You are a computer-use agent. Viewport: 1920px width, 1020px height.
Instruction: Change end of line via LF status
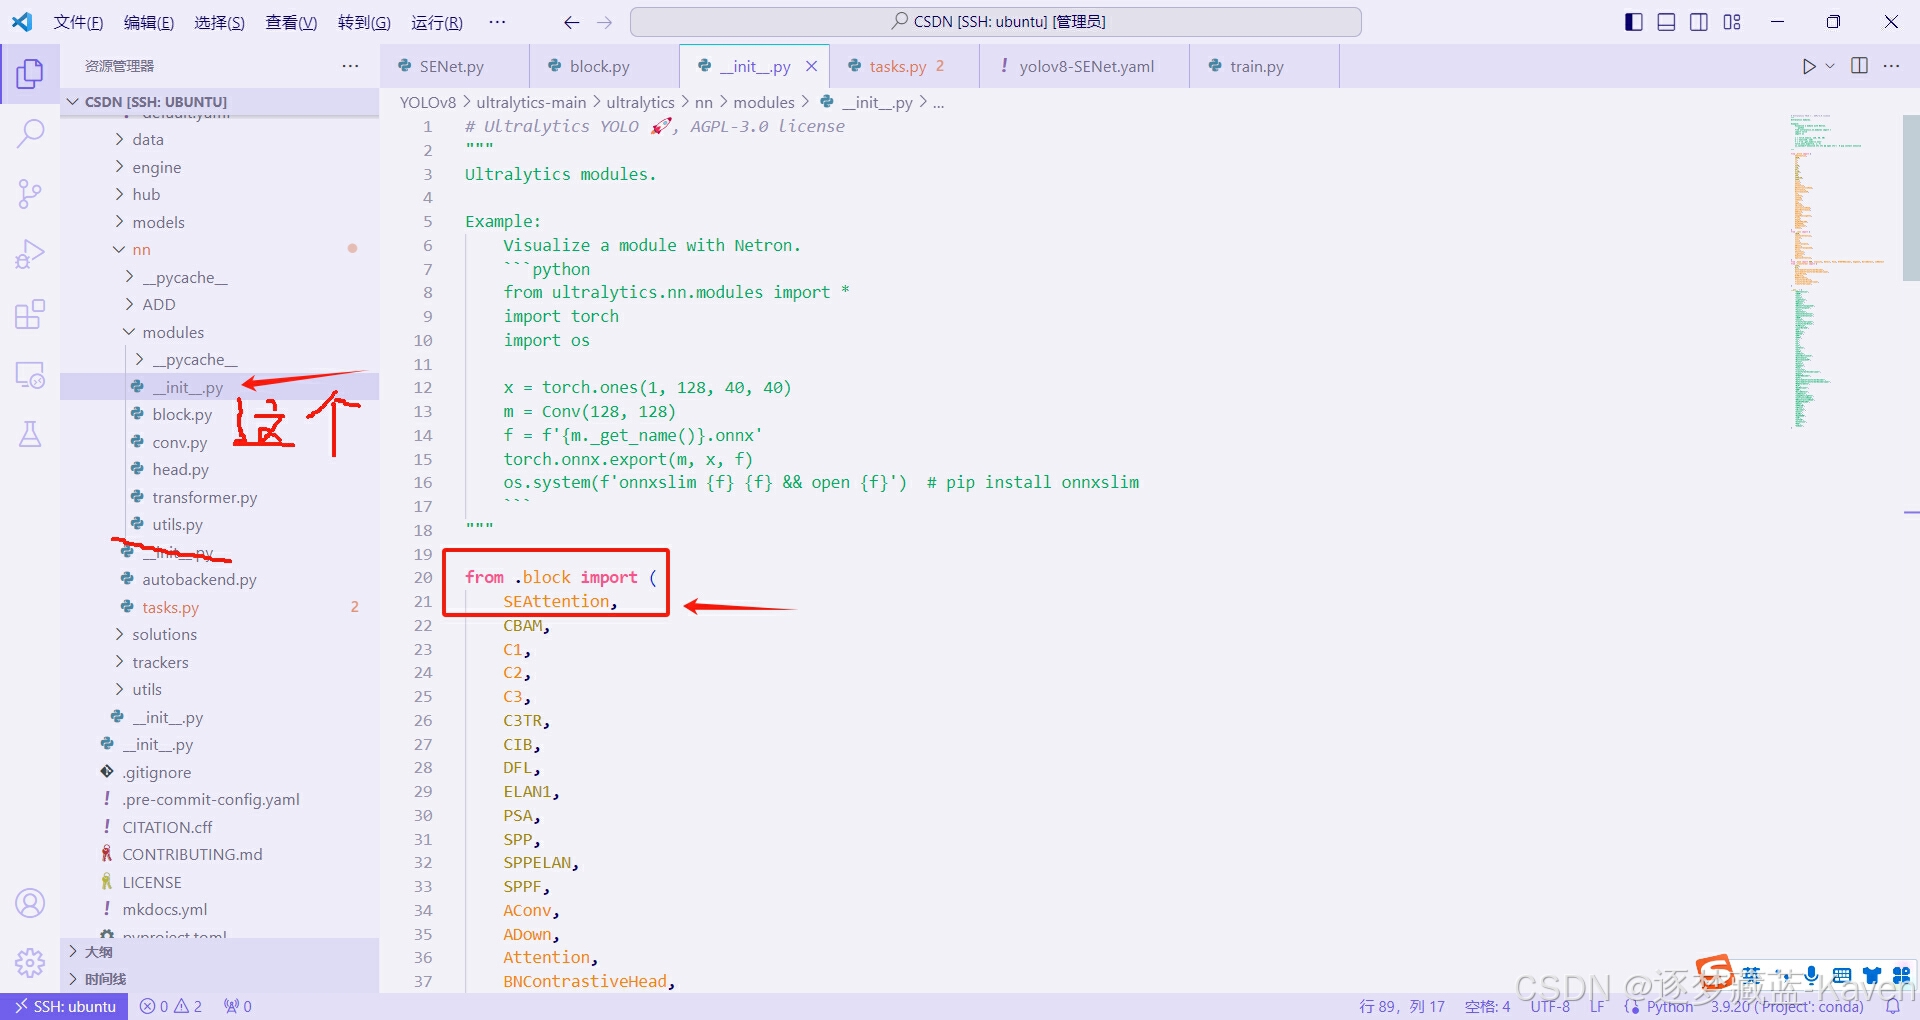pyautogui.click(x=1597, y=1006)
